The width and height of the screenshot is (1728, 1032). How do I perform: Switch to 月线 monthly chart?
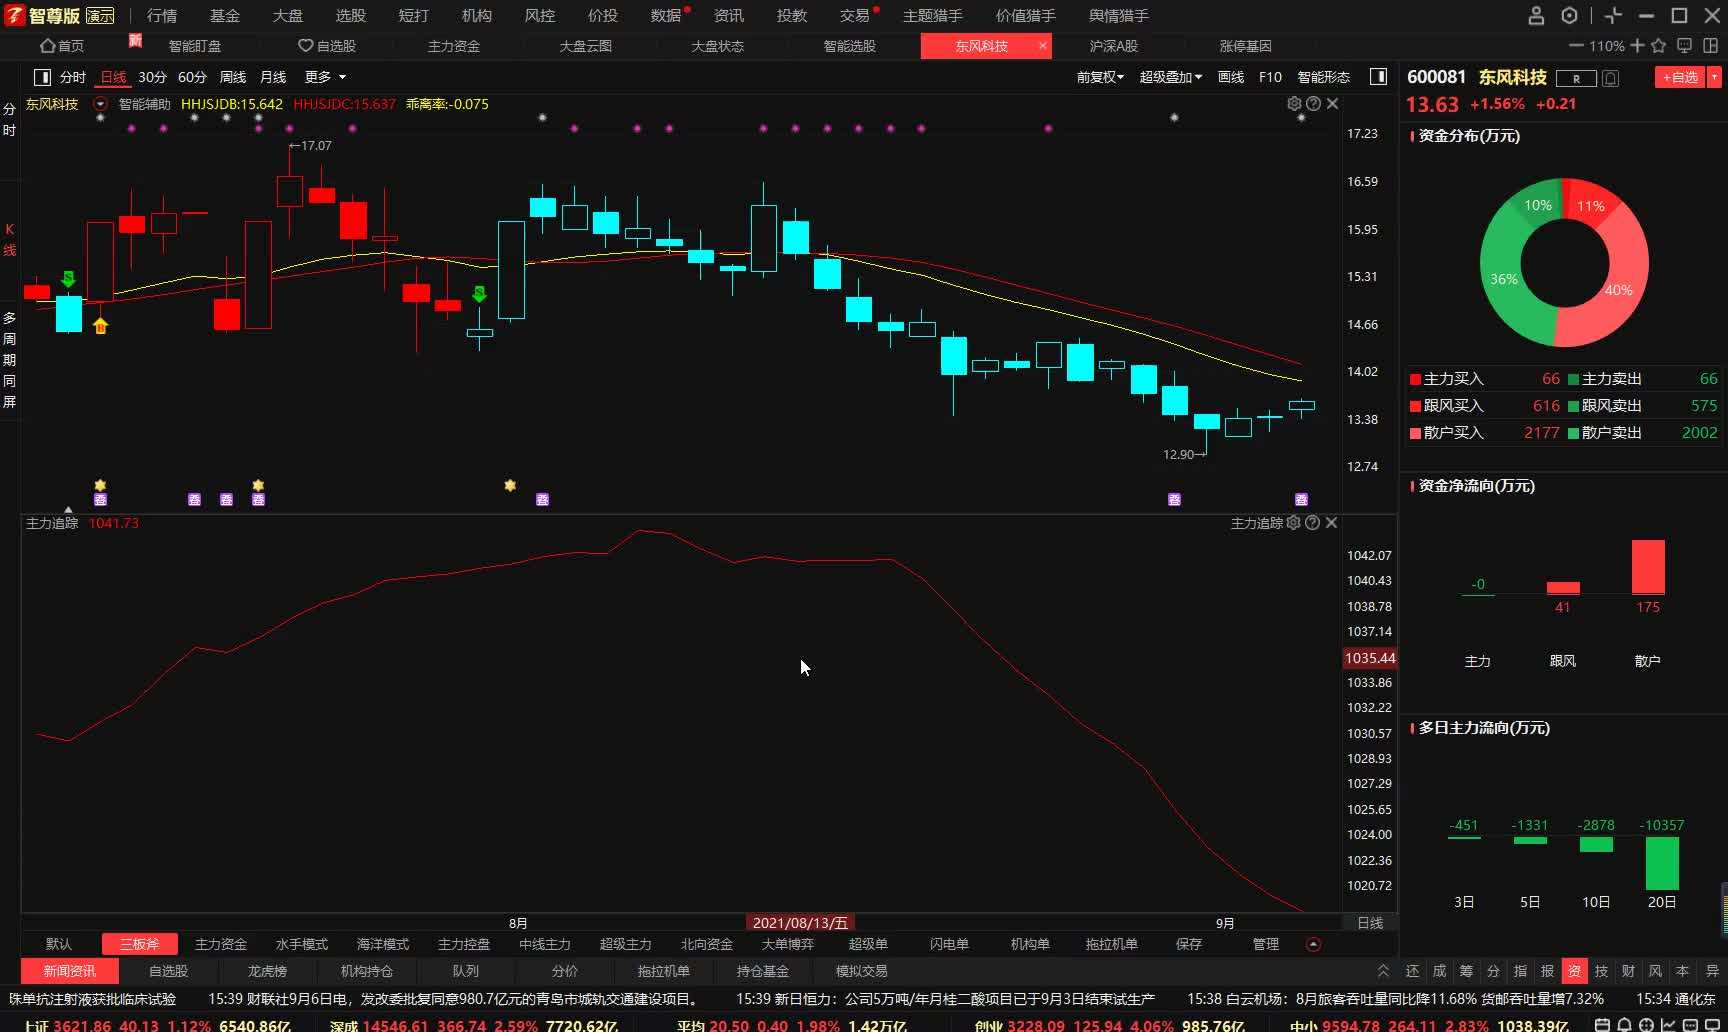click(273, 77)
